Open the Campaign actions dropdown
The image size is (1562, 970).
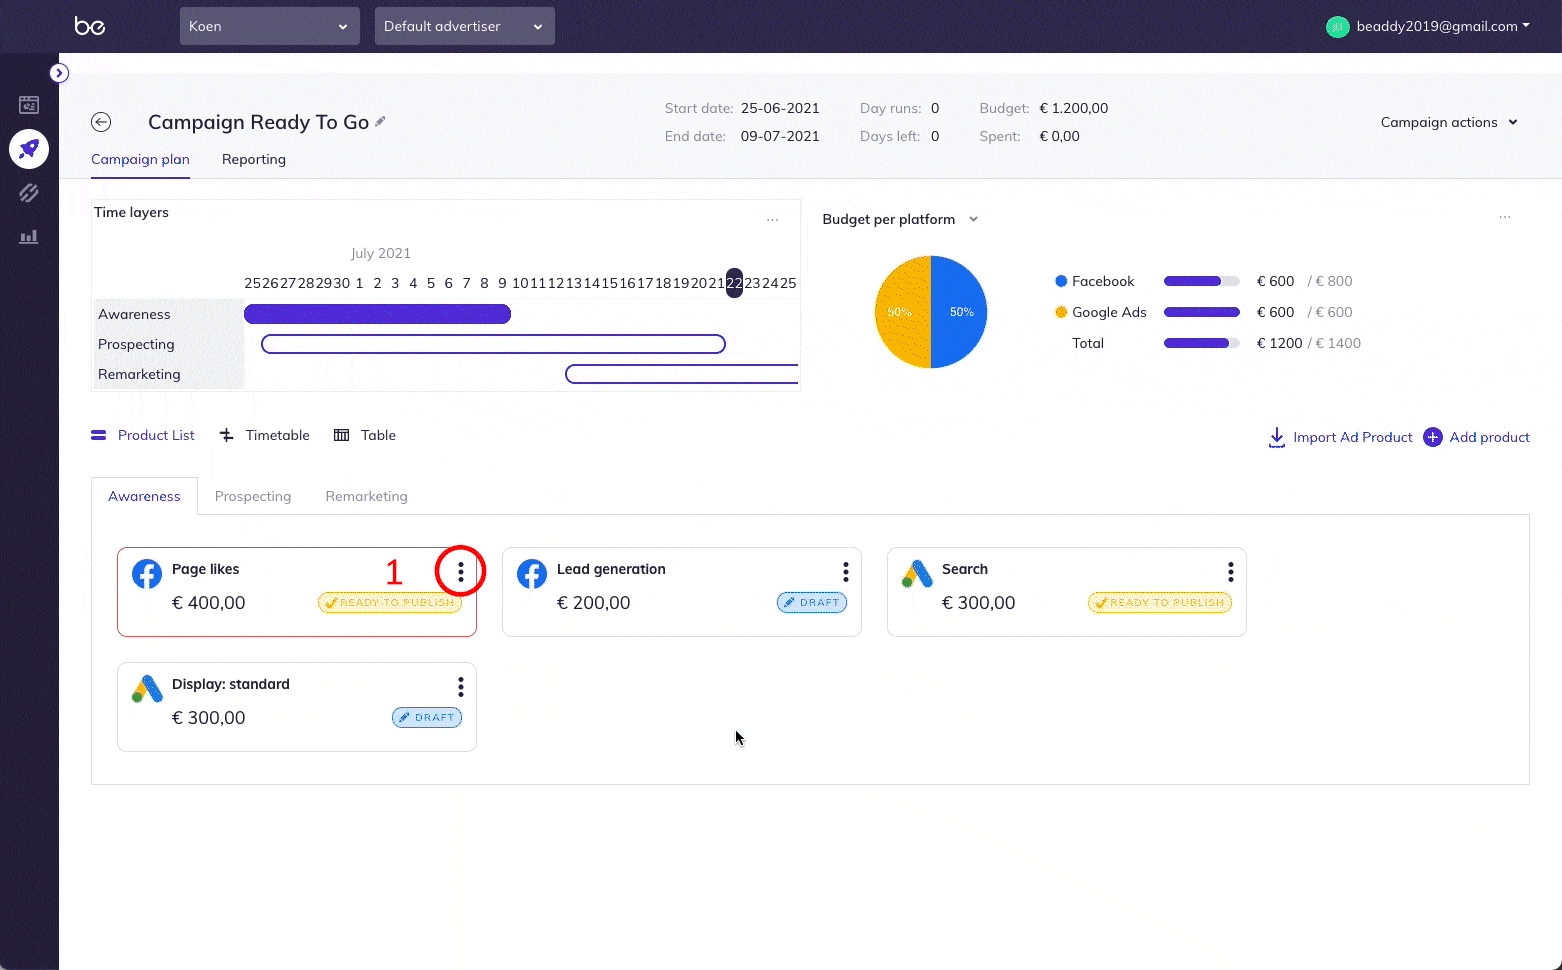tap(1449, 122)
